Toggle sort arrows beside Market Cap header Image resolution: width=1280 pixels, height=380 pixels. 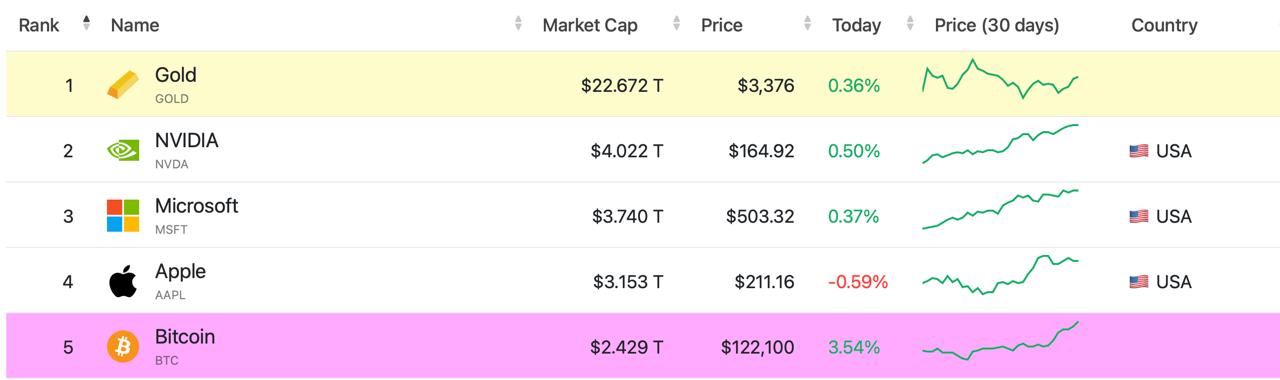[677, 25]
